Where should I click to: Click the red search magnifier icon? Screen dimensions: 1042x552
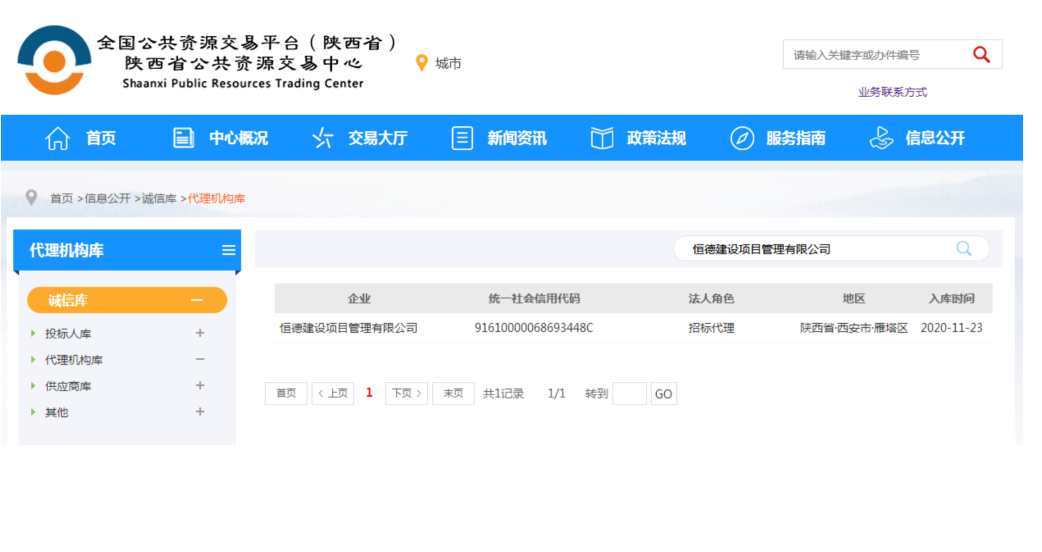[981, 54]
